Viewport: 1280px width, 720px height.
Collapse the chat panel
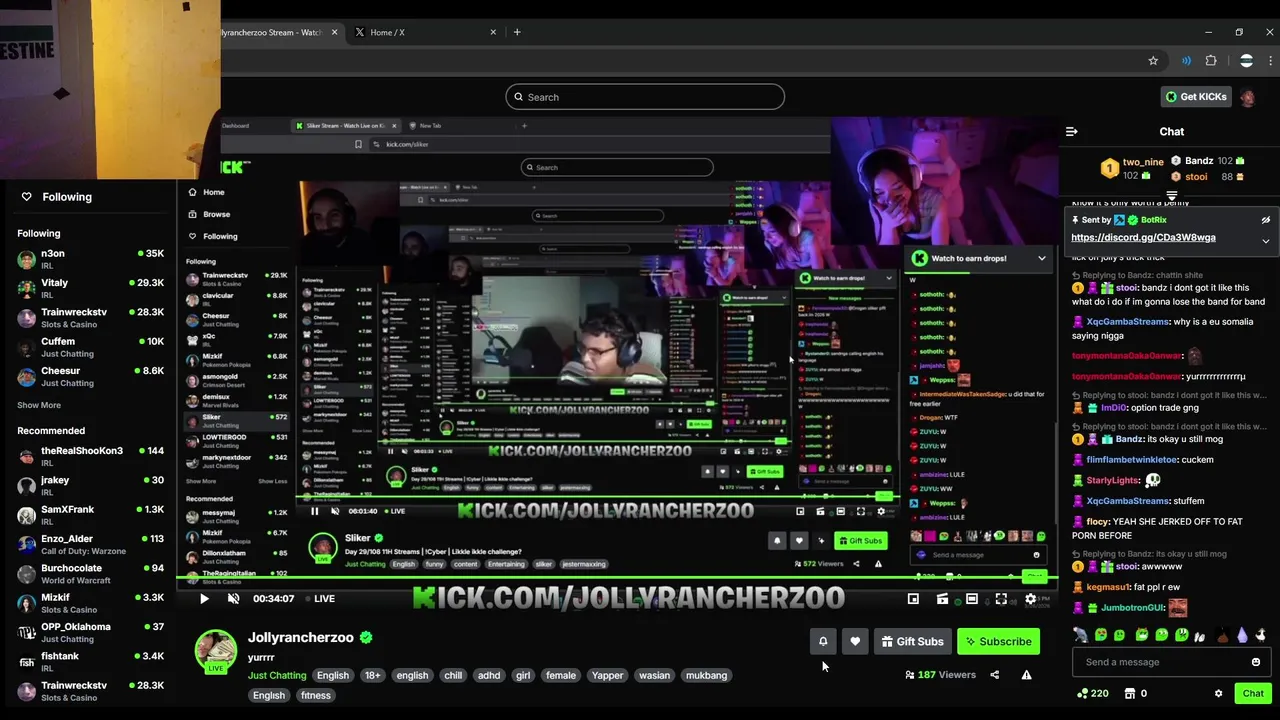coord(1072,131)
